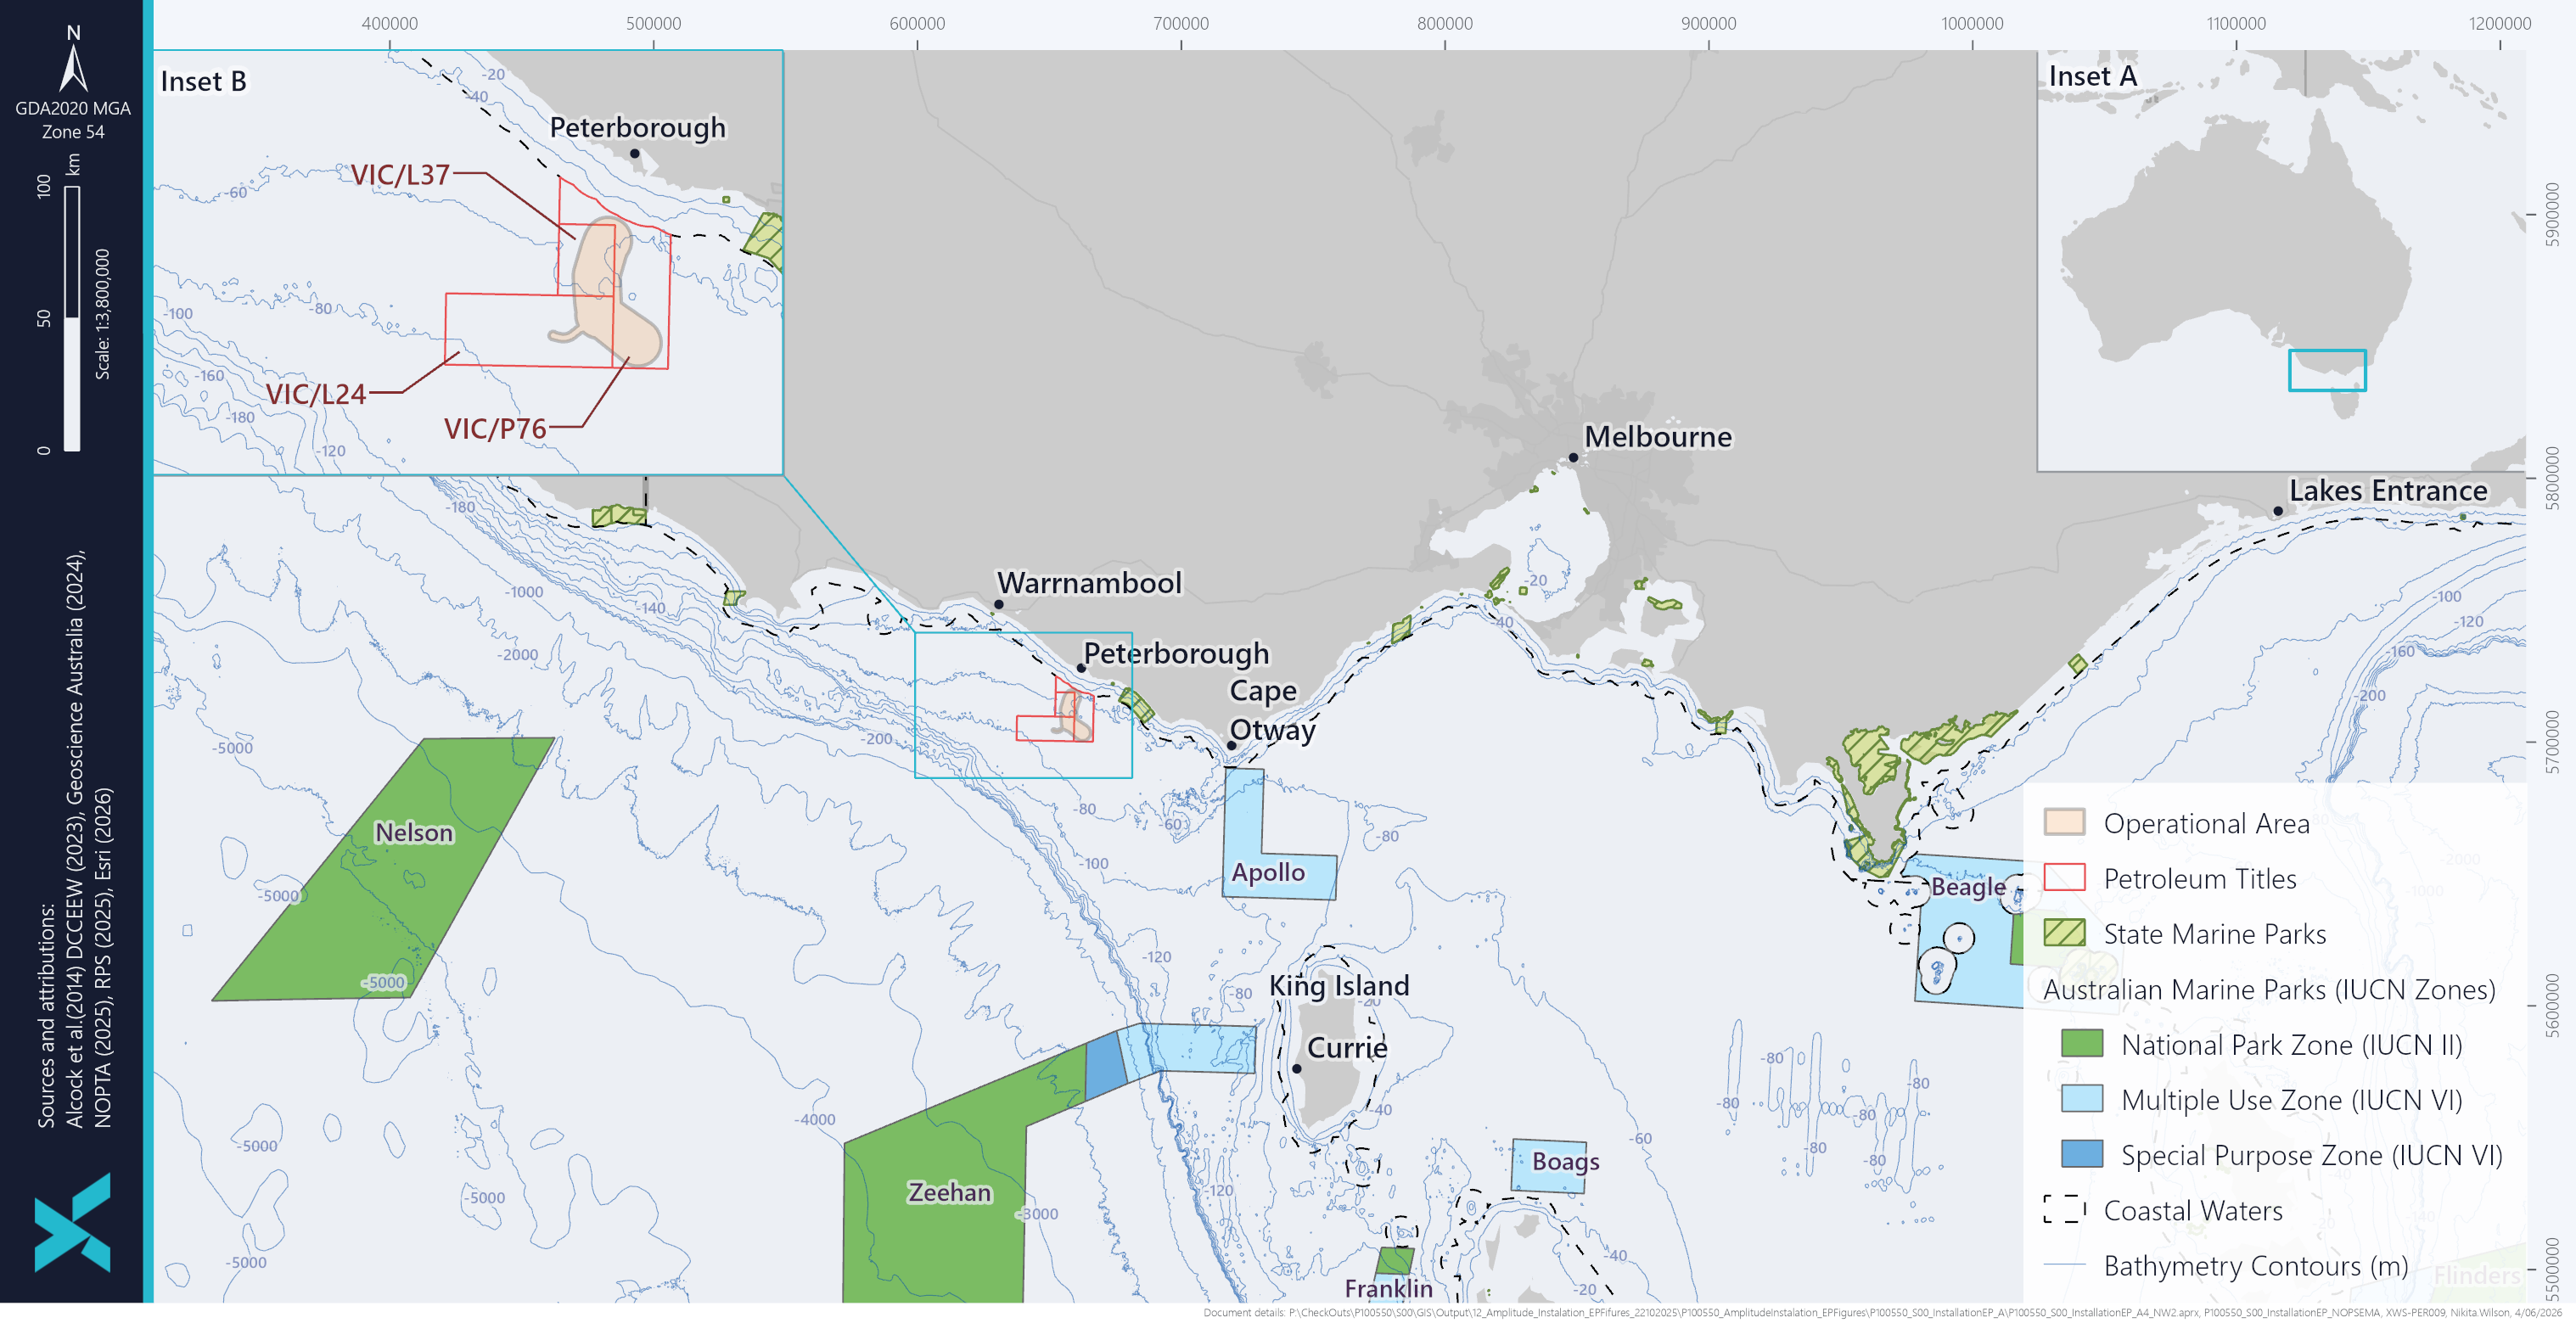
Task: Click the 'Special Purpose Zone (IUCN VI)' legend label
Action: (2312, 1155)
